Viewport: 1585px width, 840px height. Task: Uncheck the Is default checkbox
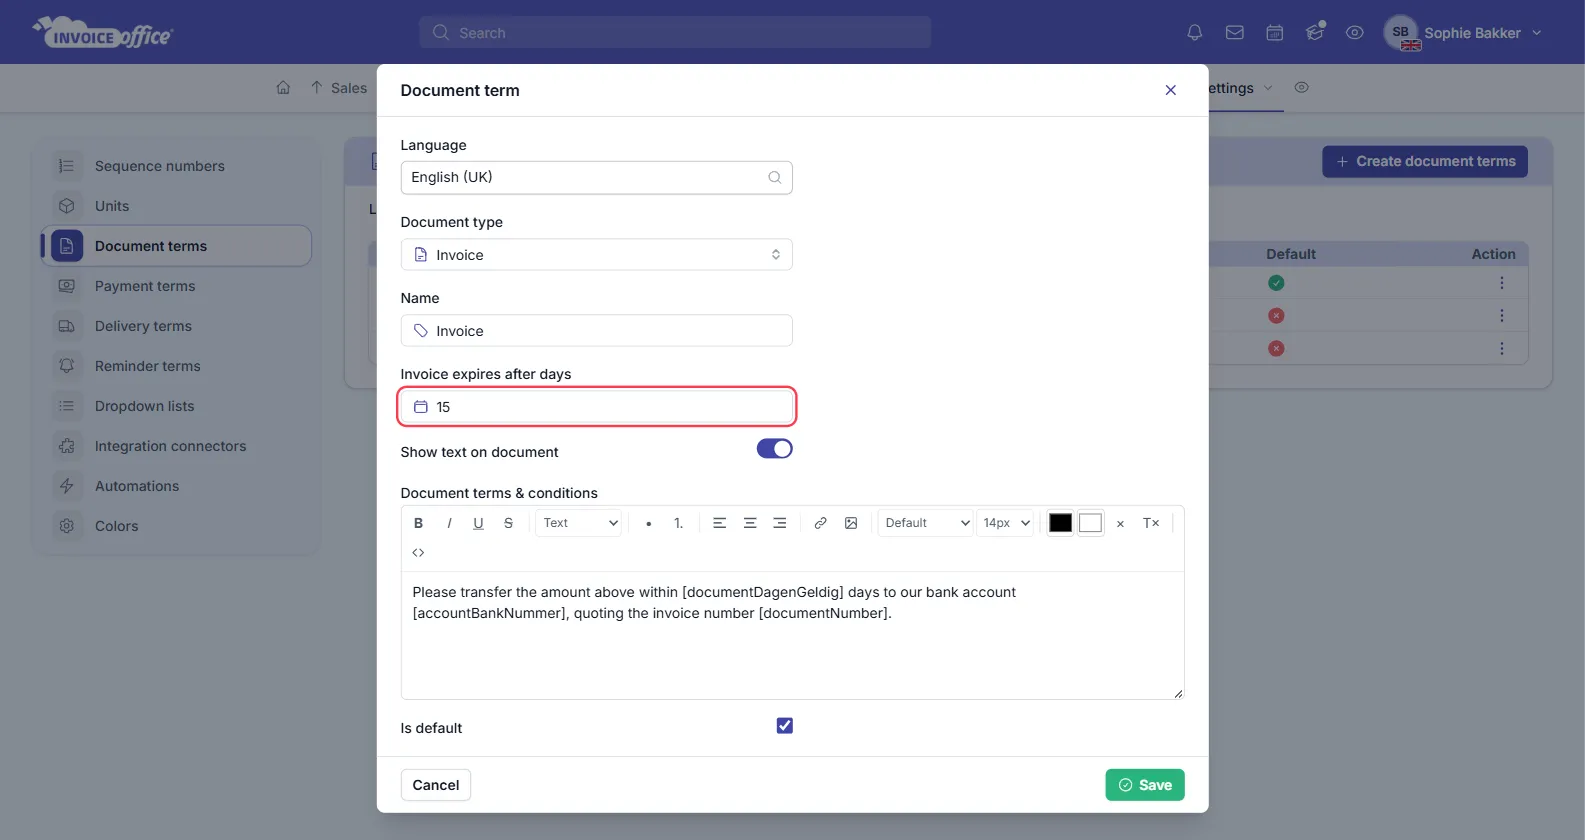(785, 726)
